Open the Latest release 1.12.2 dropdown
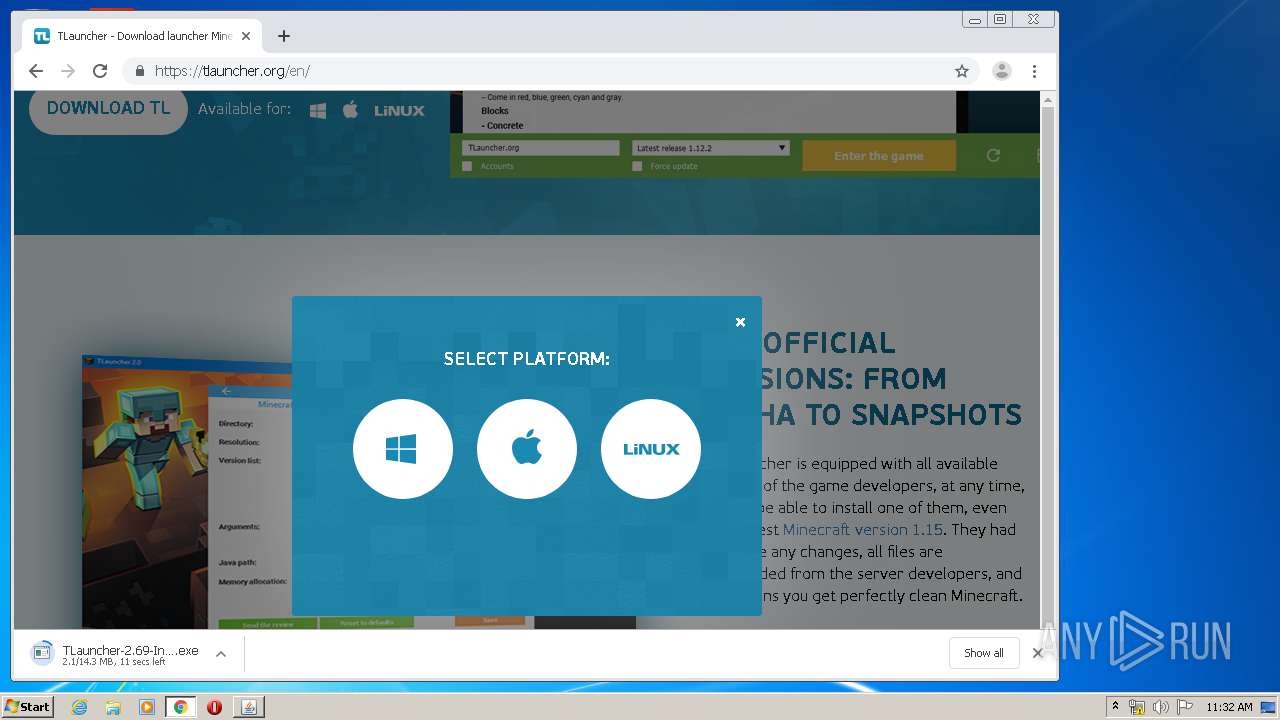 (x=711, y=148)
